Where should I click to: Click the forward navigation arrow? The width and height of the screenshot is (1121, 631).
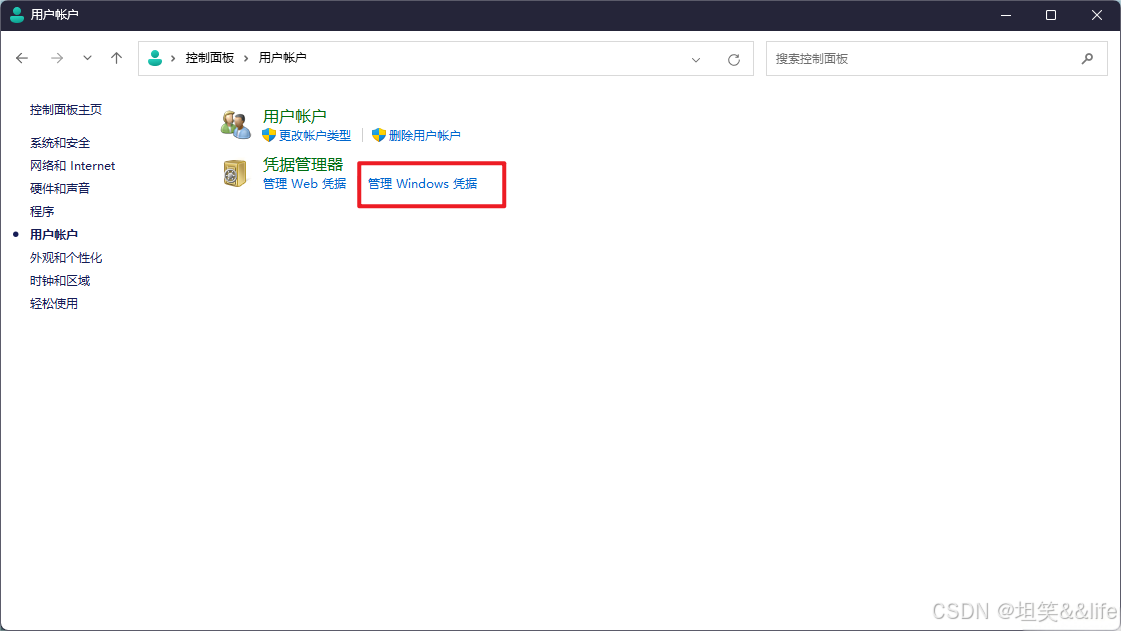[x=57, y=58]
